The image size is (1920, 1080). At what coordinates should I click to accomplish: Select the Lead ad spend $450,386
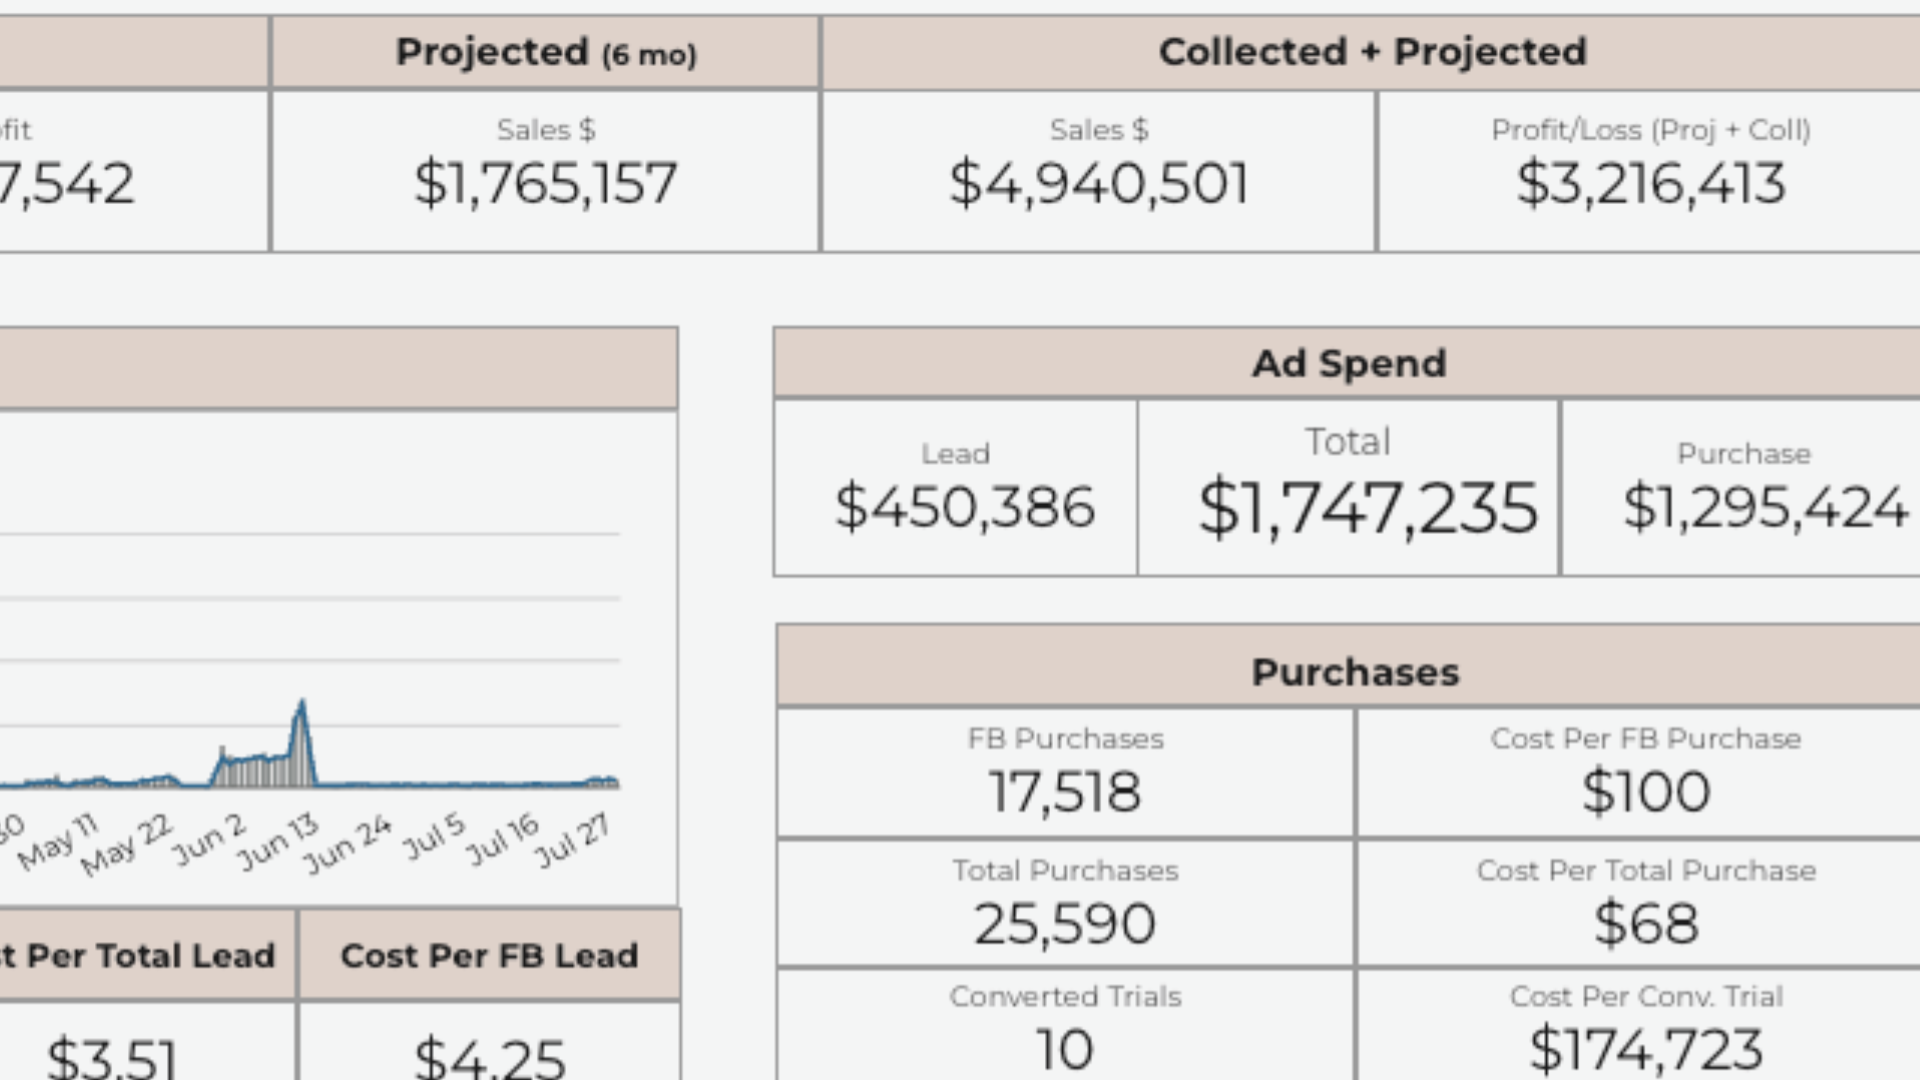click(x=964, y=507)
